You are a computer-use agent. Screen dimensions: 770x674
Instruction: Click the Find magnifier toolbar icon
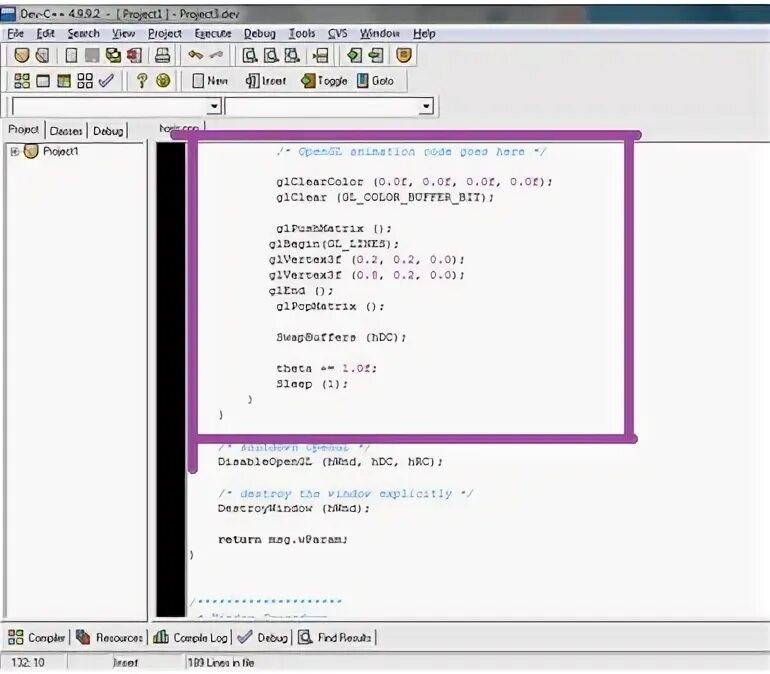250,55
